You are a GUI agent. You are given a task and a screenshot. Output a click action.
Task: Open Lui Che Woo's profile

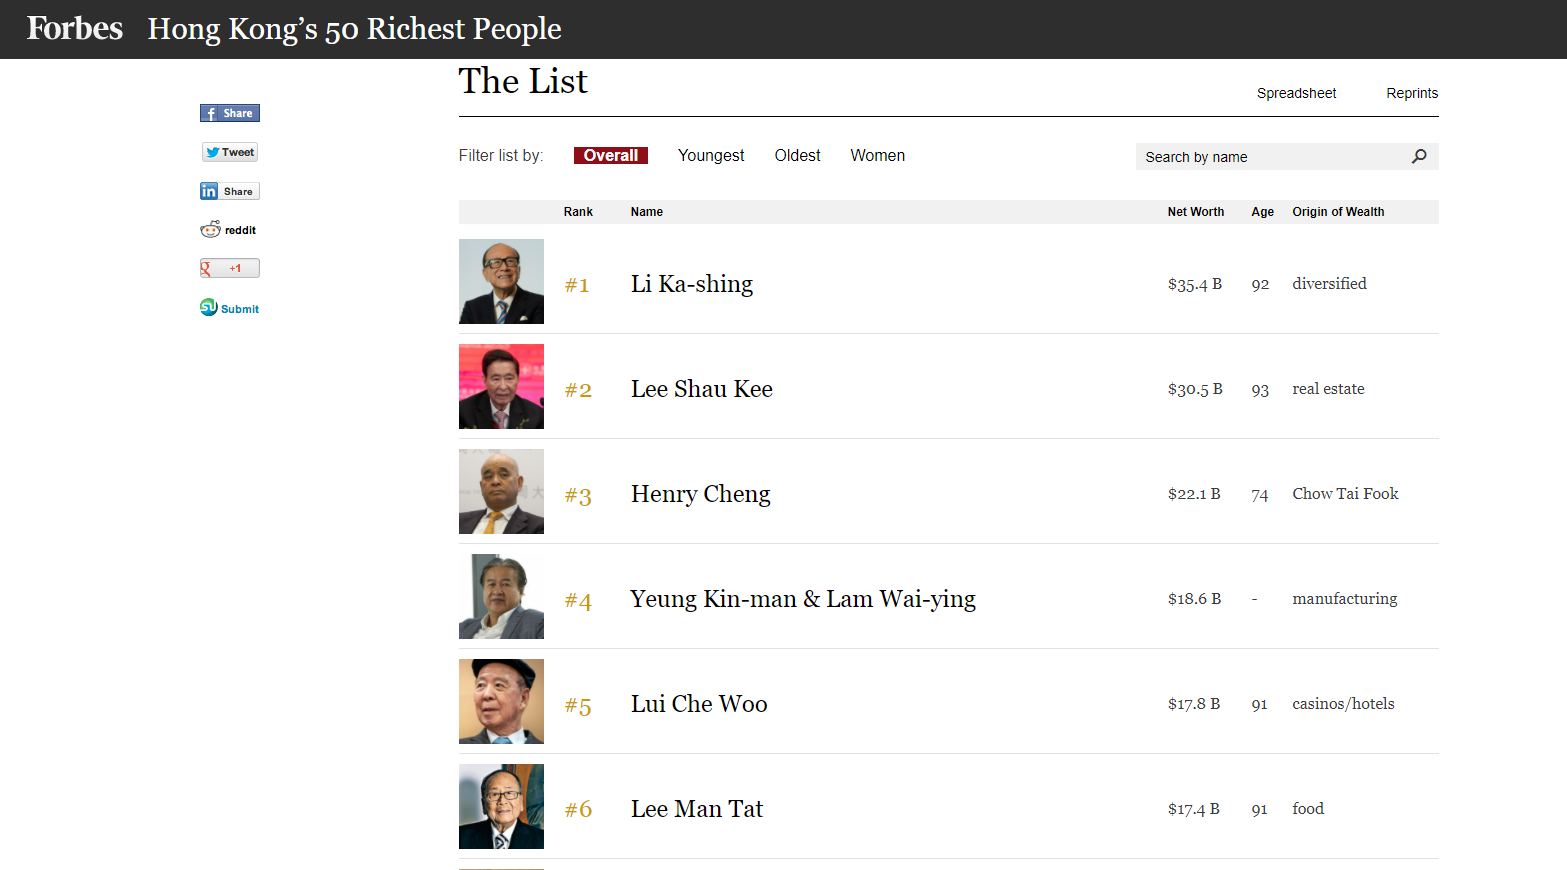click(699, 704)
